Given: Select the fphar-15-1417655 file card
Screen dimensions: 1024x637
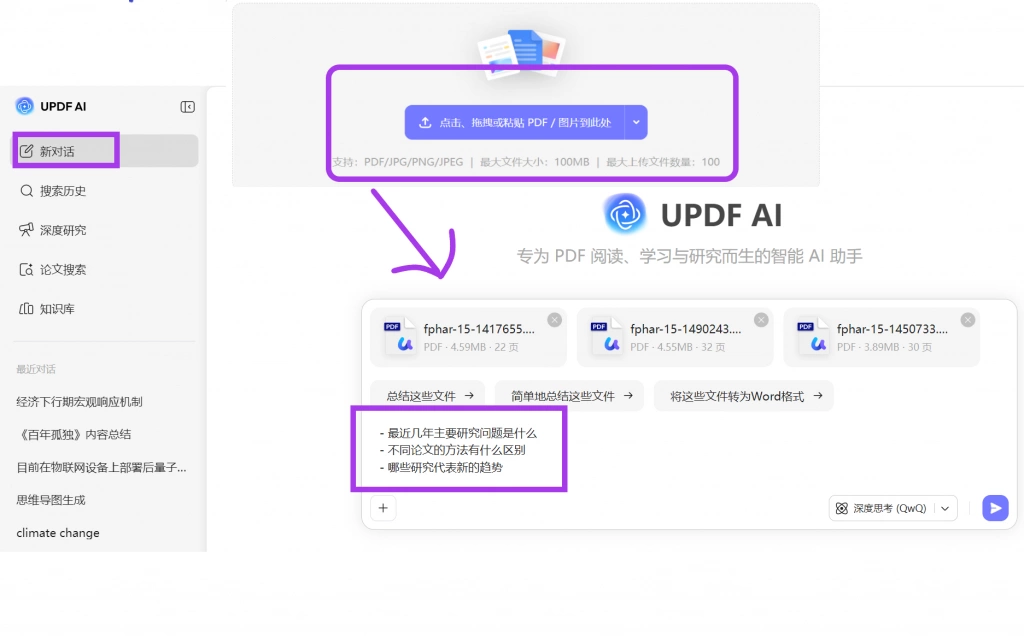Looking at the screenshot, I should point(468,337).
